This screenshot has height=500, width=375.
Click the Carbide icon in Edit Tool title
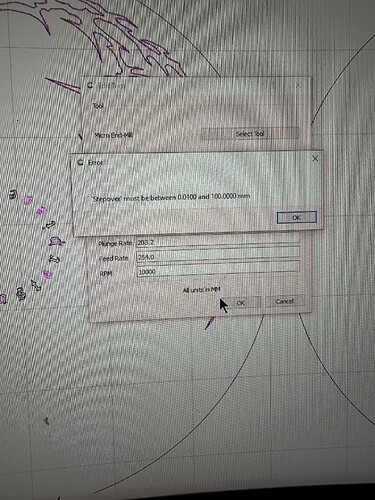(90, 85)
